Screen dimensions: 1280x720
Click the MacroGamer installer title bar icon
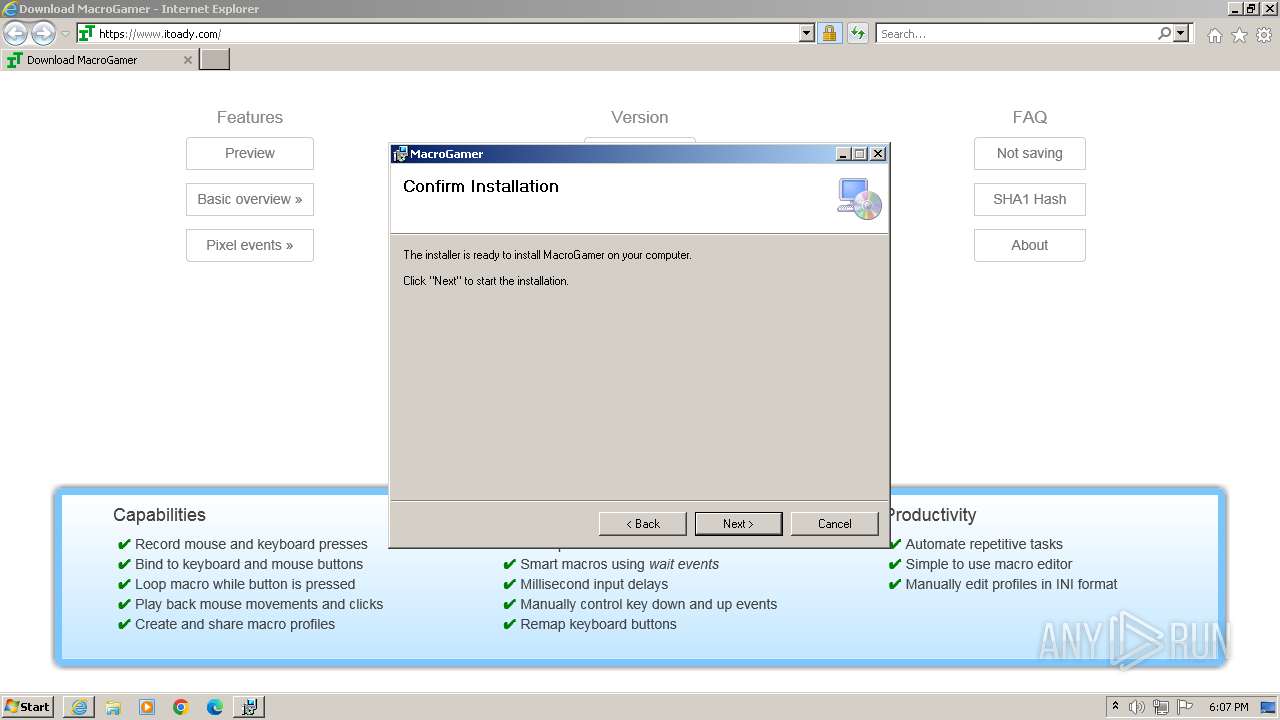tap(400, 154)
